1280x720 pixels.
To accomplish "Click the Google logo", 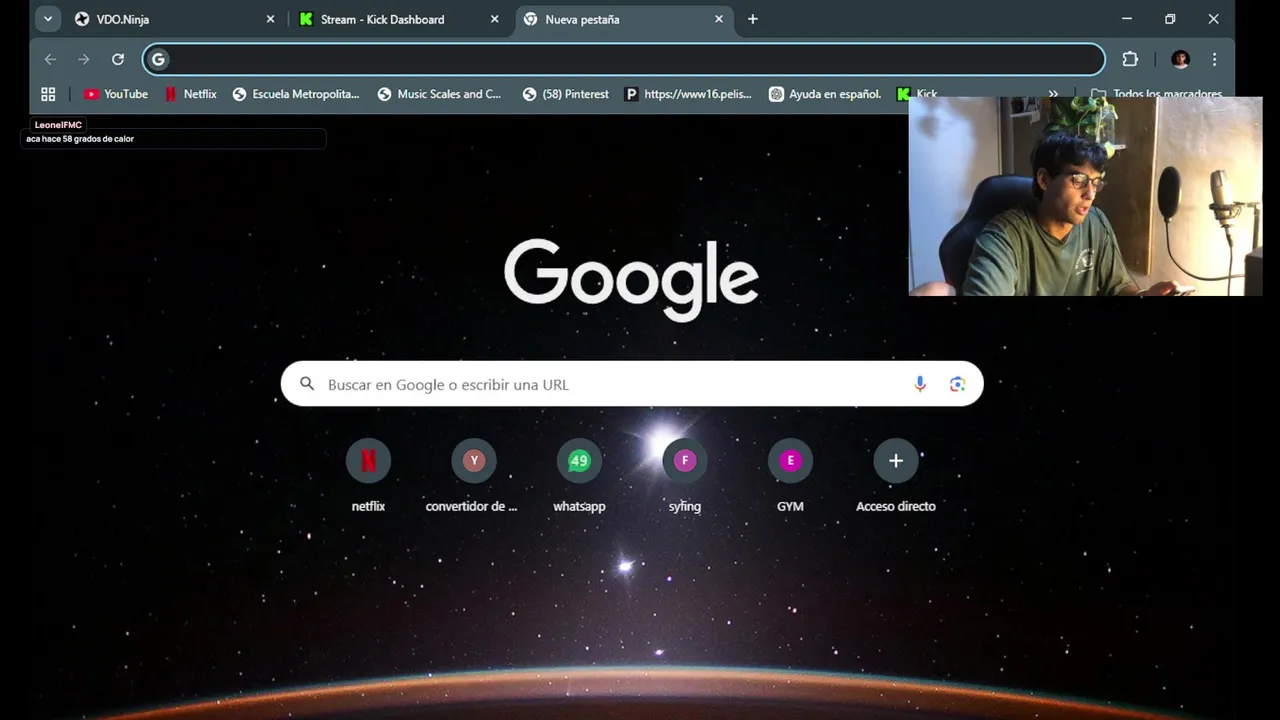I will pyautogui.click(x=631, y=279).
